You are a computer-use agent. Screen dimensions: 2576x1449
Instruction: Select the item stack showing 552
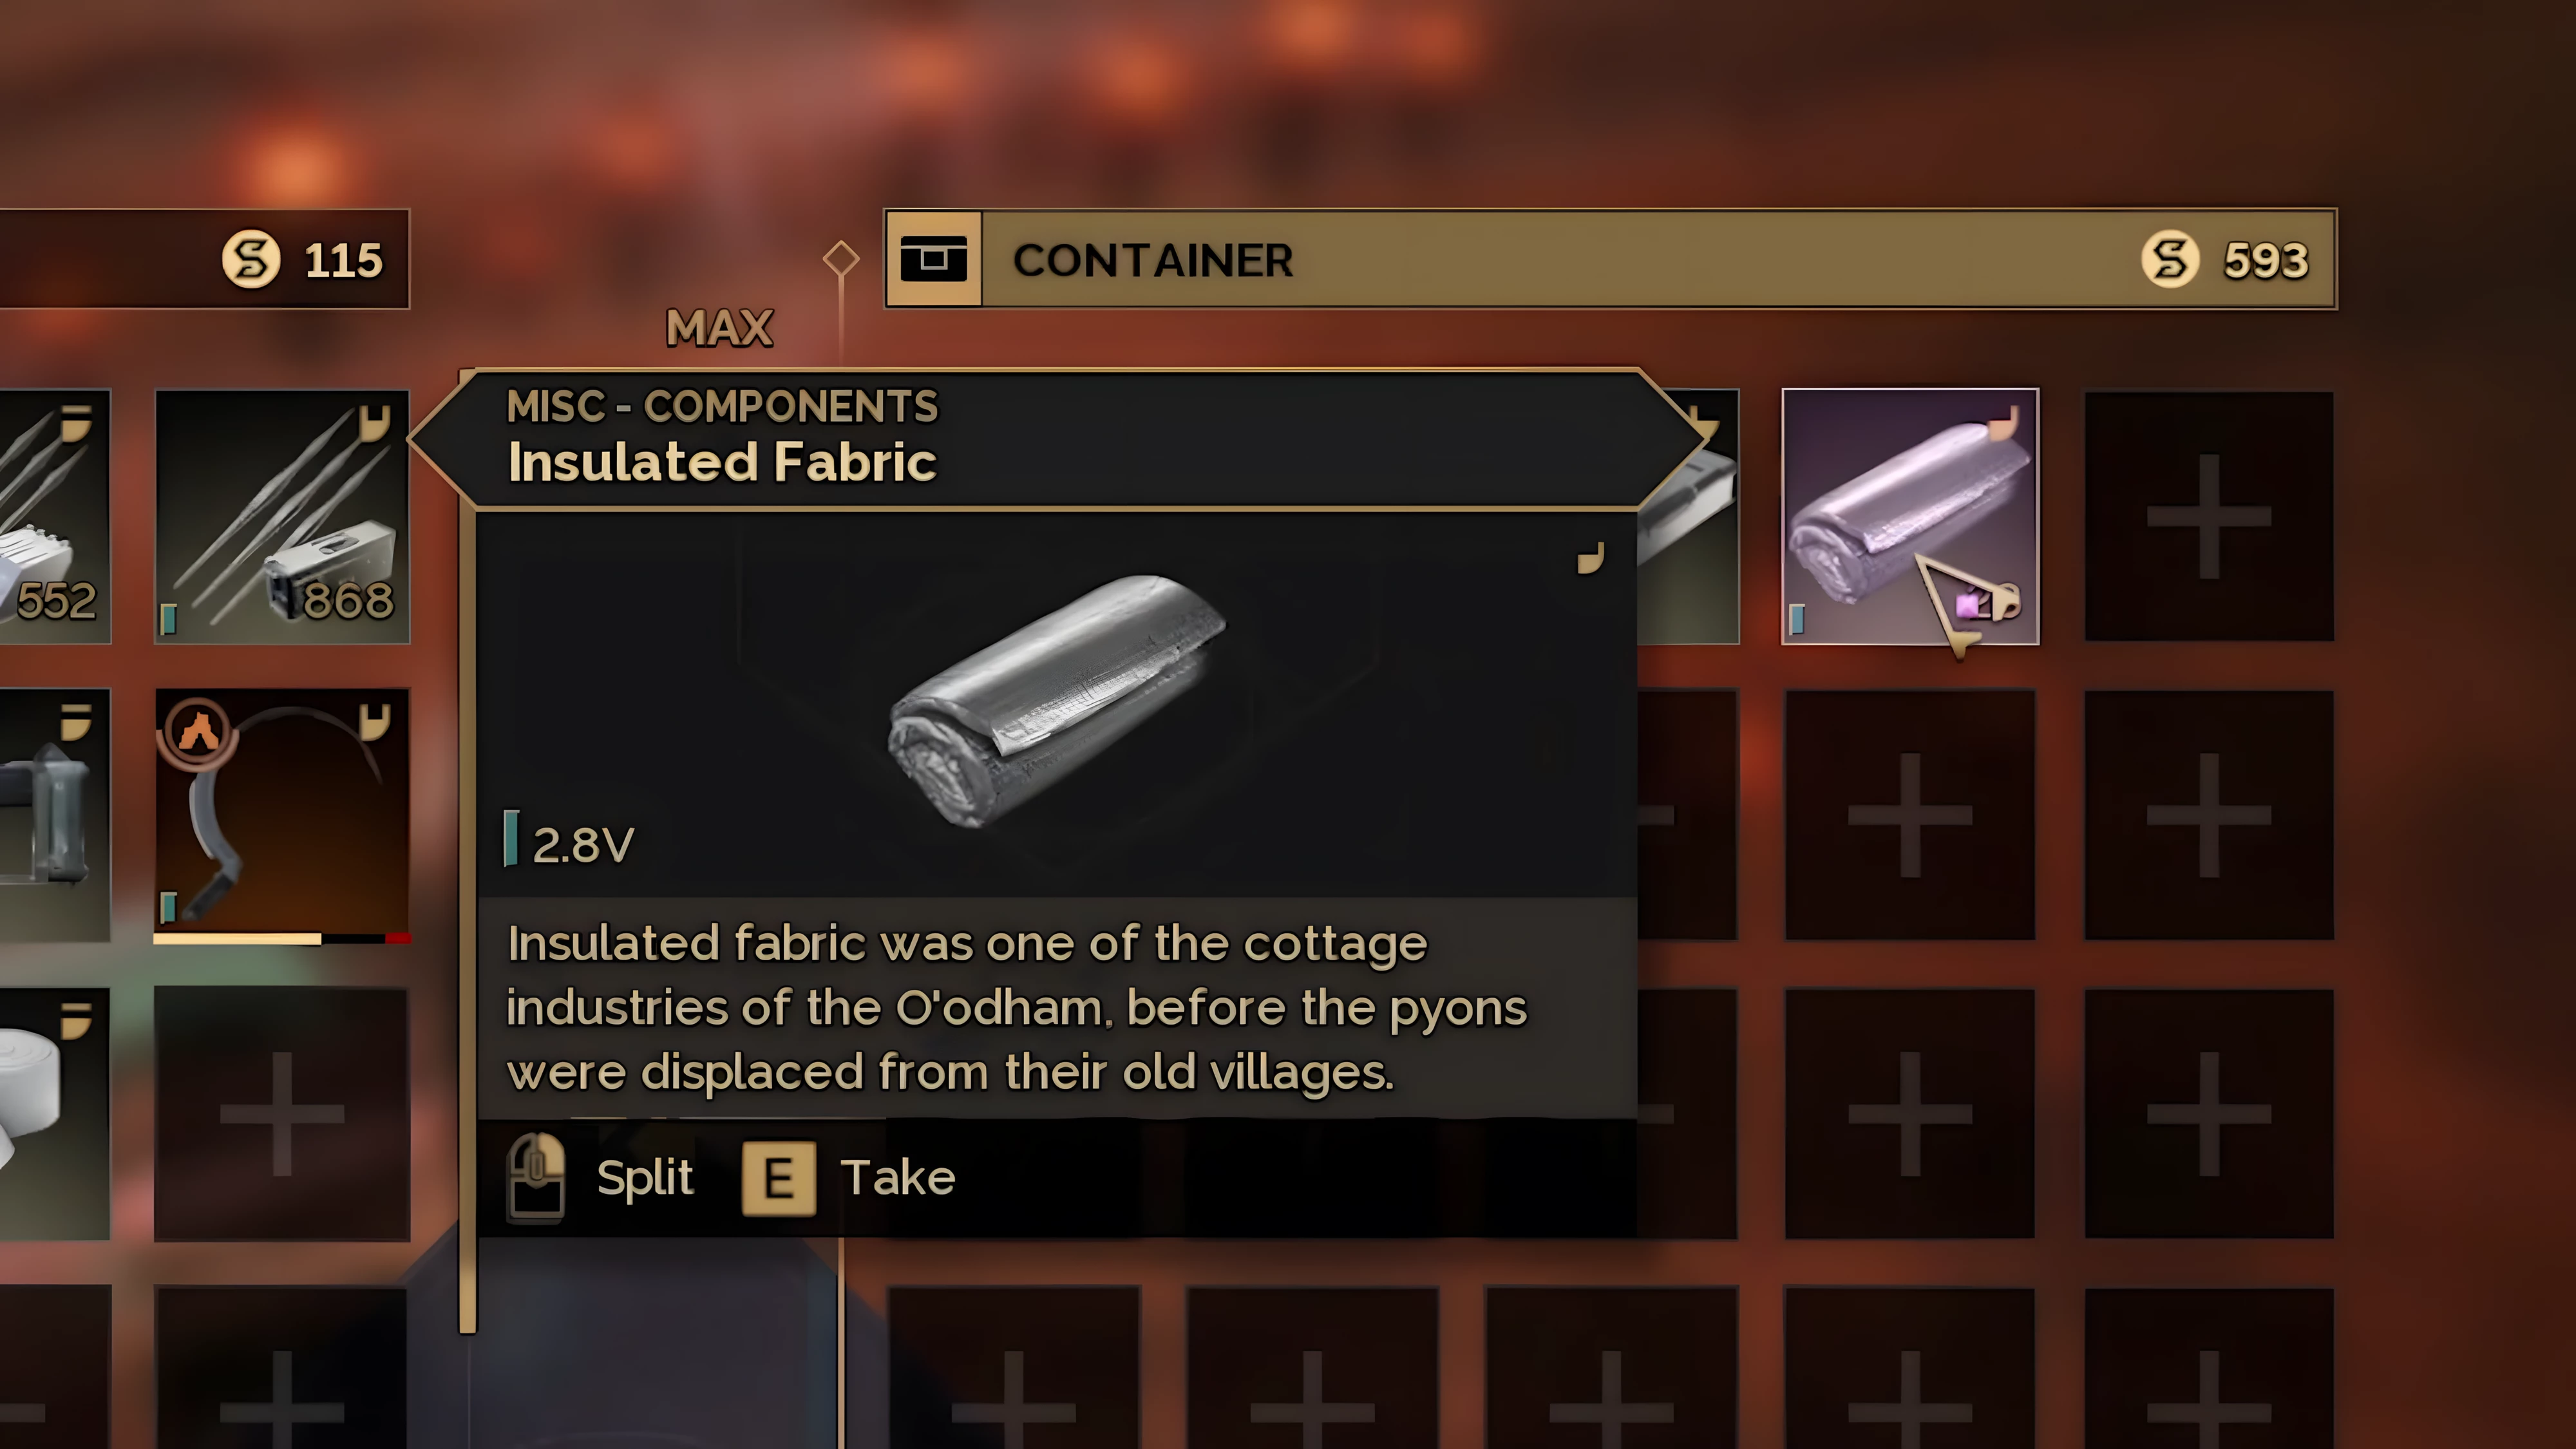pos(54,516)
